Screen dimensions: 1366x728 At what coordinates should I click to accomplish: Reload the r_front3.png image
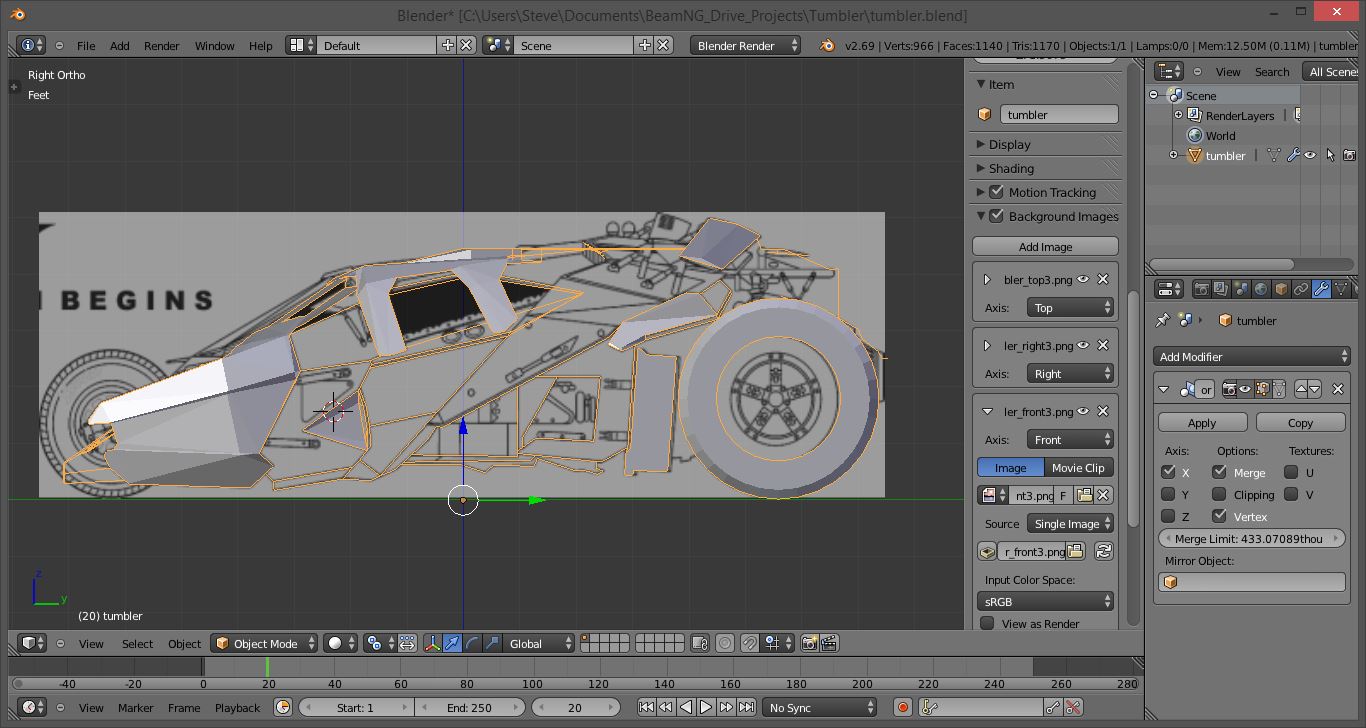click(1104, 551)
